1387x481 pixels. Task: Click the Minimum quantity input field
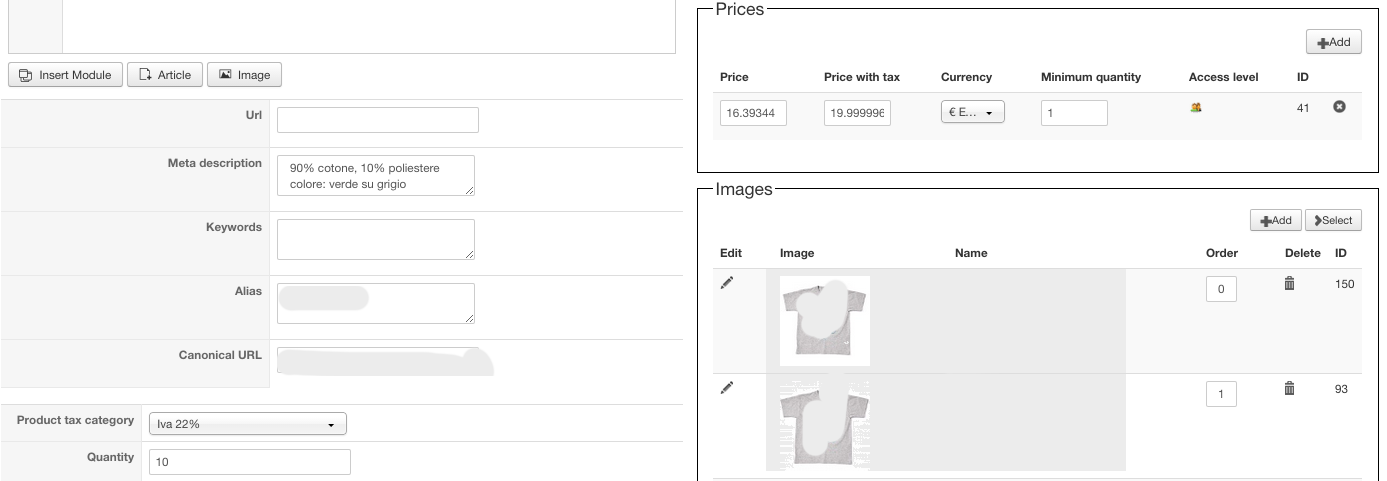pos(1073,113)
